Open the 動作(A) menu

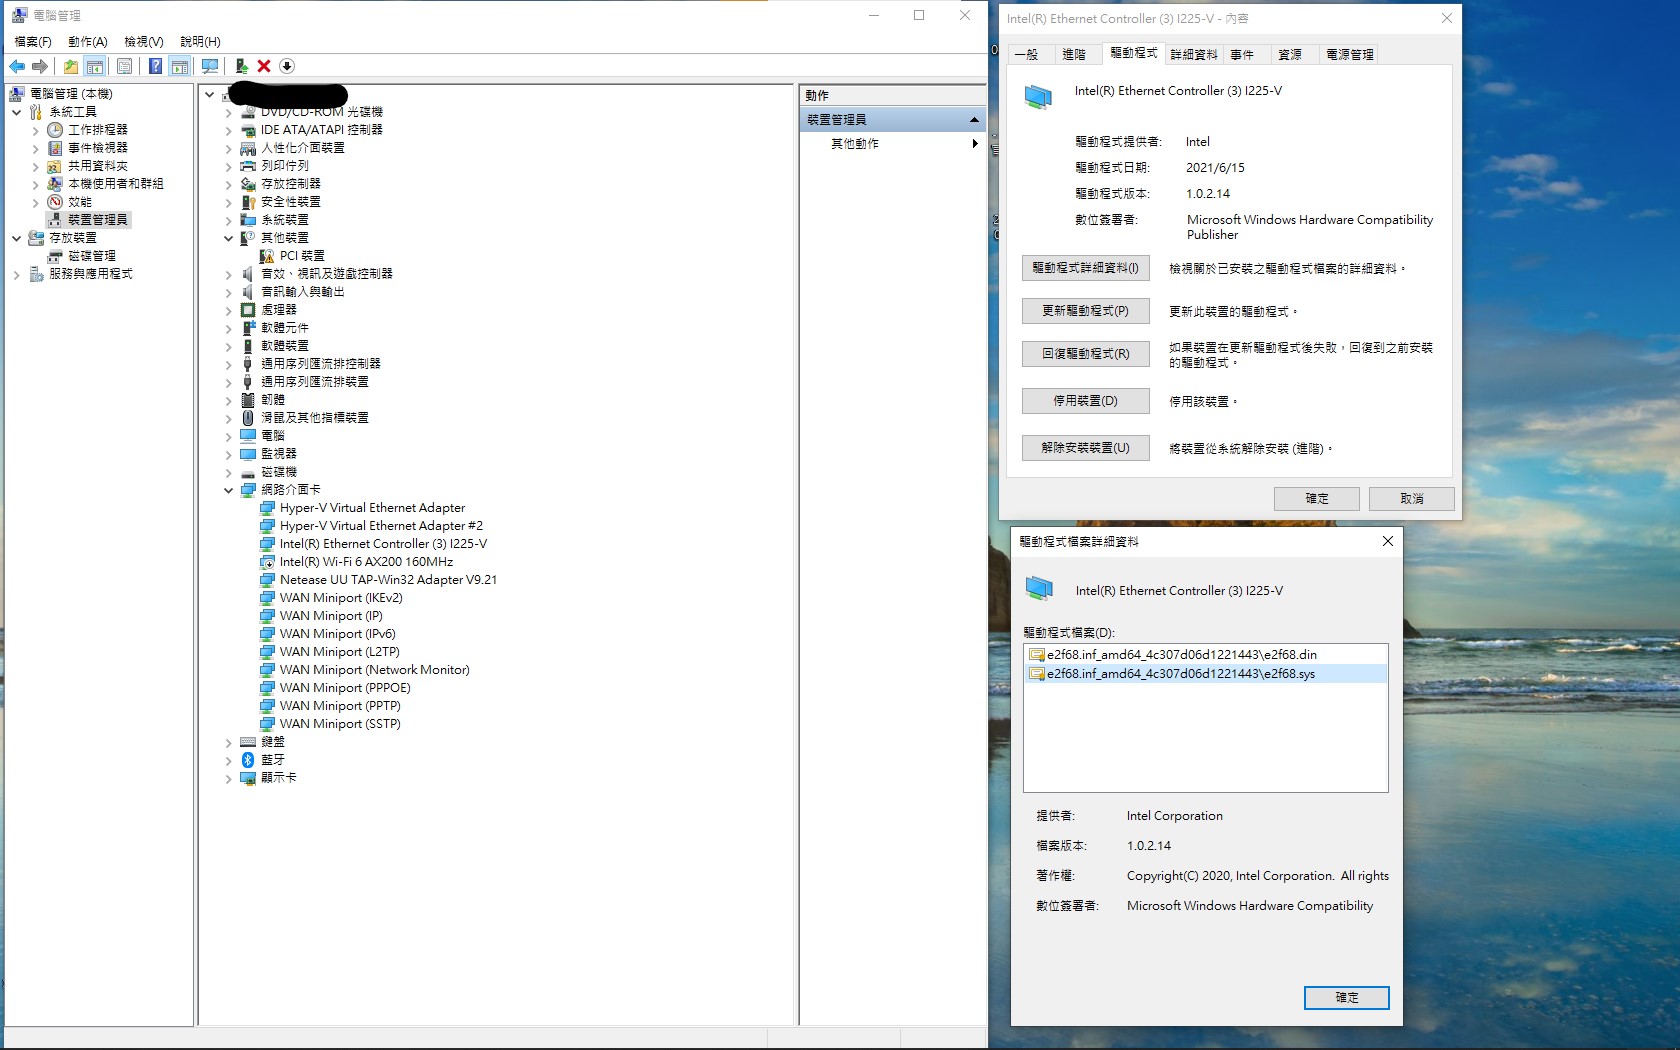coord(87,41)
